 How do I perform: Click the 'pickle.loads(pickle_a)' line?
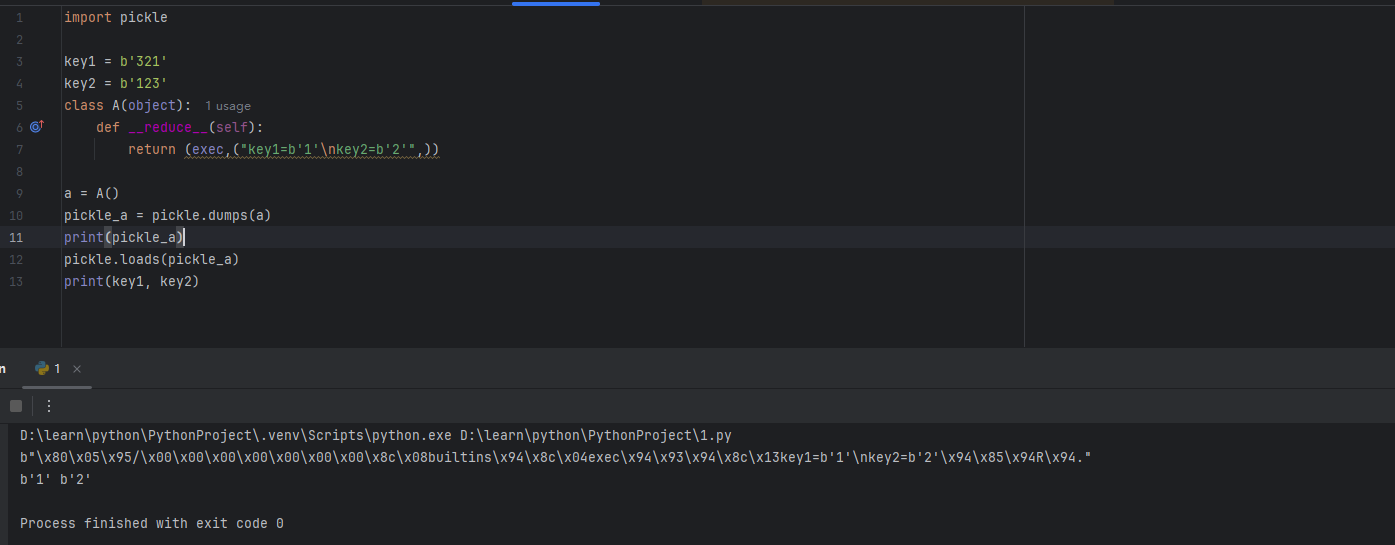click(x=152, y=260)
